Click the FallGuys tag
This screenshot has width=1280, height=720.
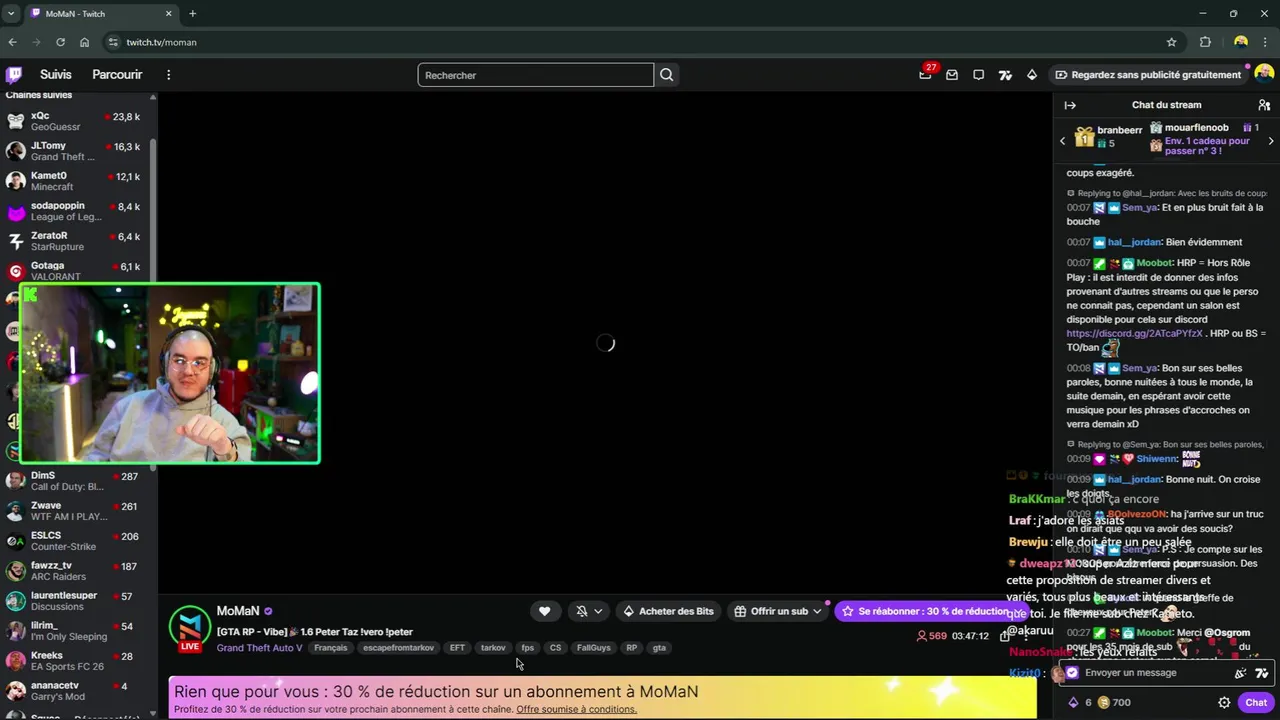(x=593, y=648)
